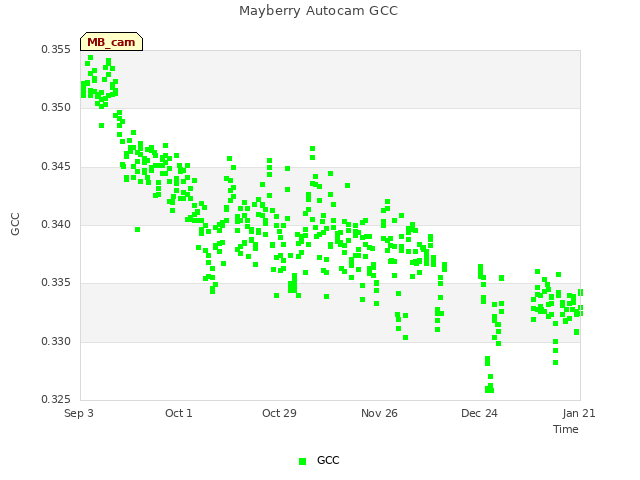Click the 0.325 y-axis tick label
This screenshot has width=640, height=480.
coord(56,400)
